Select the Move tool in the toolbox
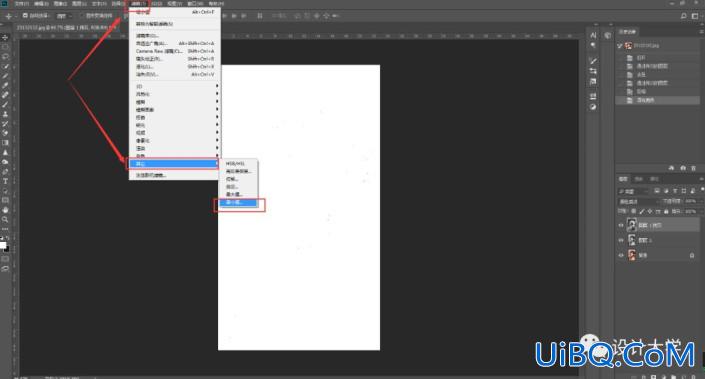This screenshot has width=705, height=379. coord(5,37)
